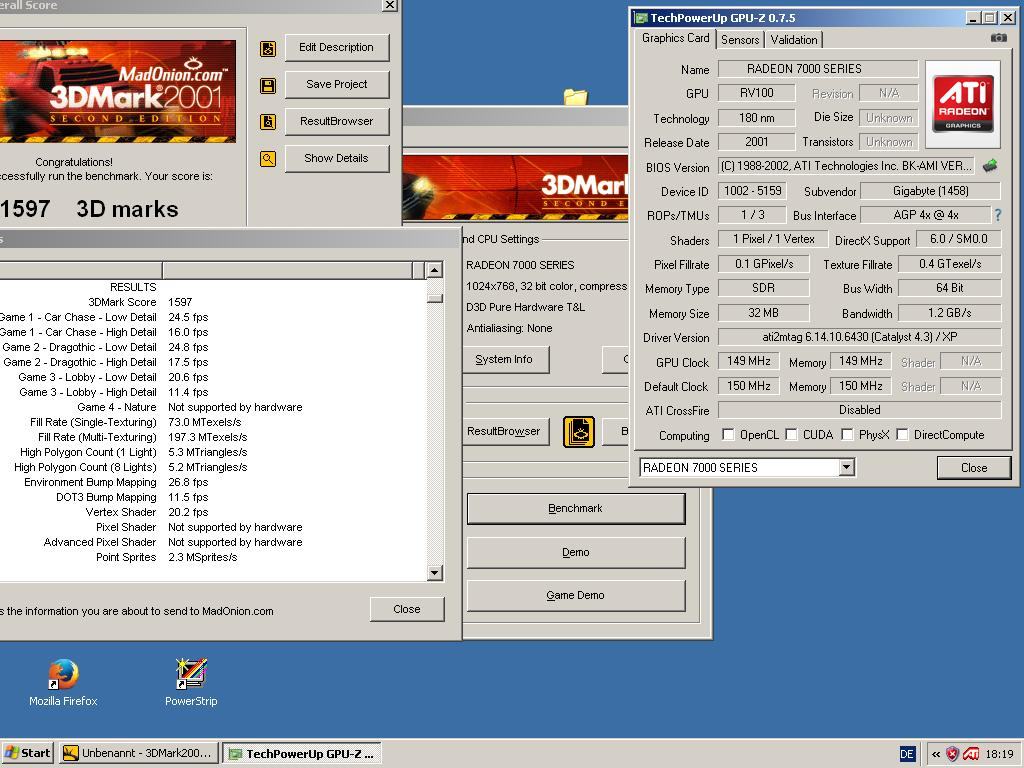The height and width of the screenshot is (768, 1024).
Task: Click the System Info button
Action: (x=504, y=360)
